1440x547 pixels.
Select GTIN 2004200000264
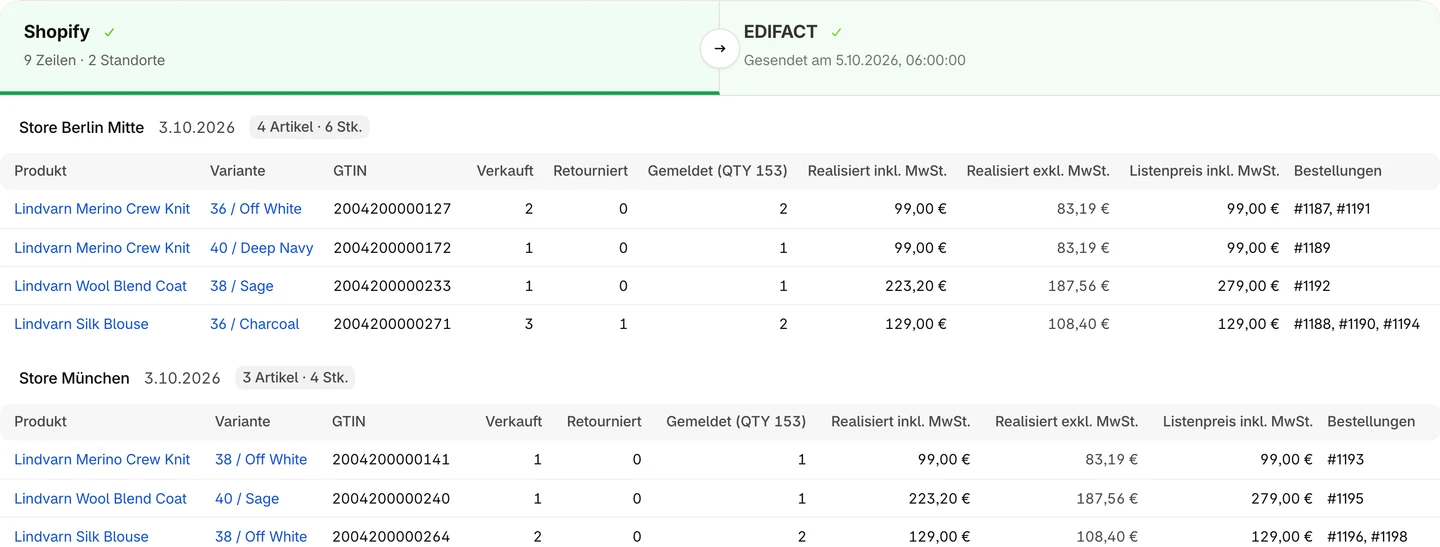(x=391, y=537)
